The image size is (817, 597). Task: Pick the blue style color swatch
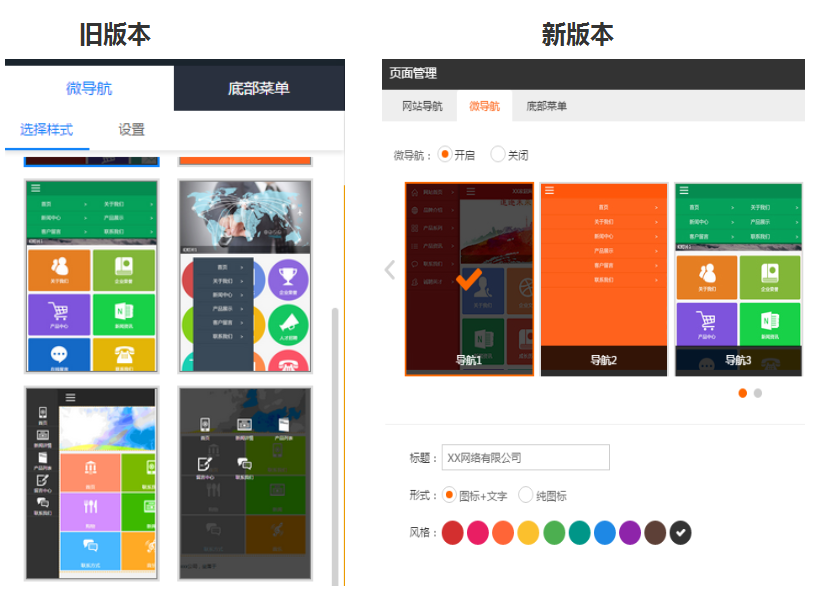[604, 533]
